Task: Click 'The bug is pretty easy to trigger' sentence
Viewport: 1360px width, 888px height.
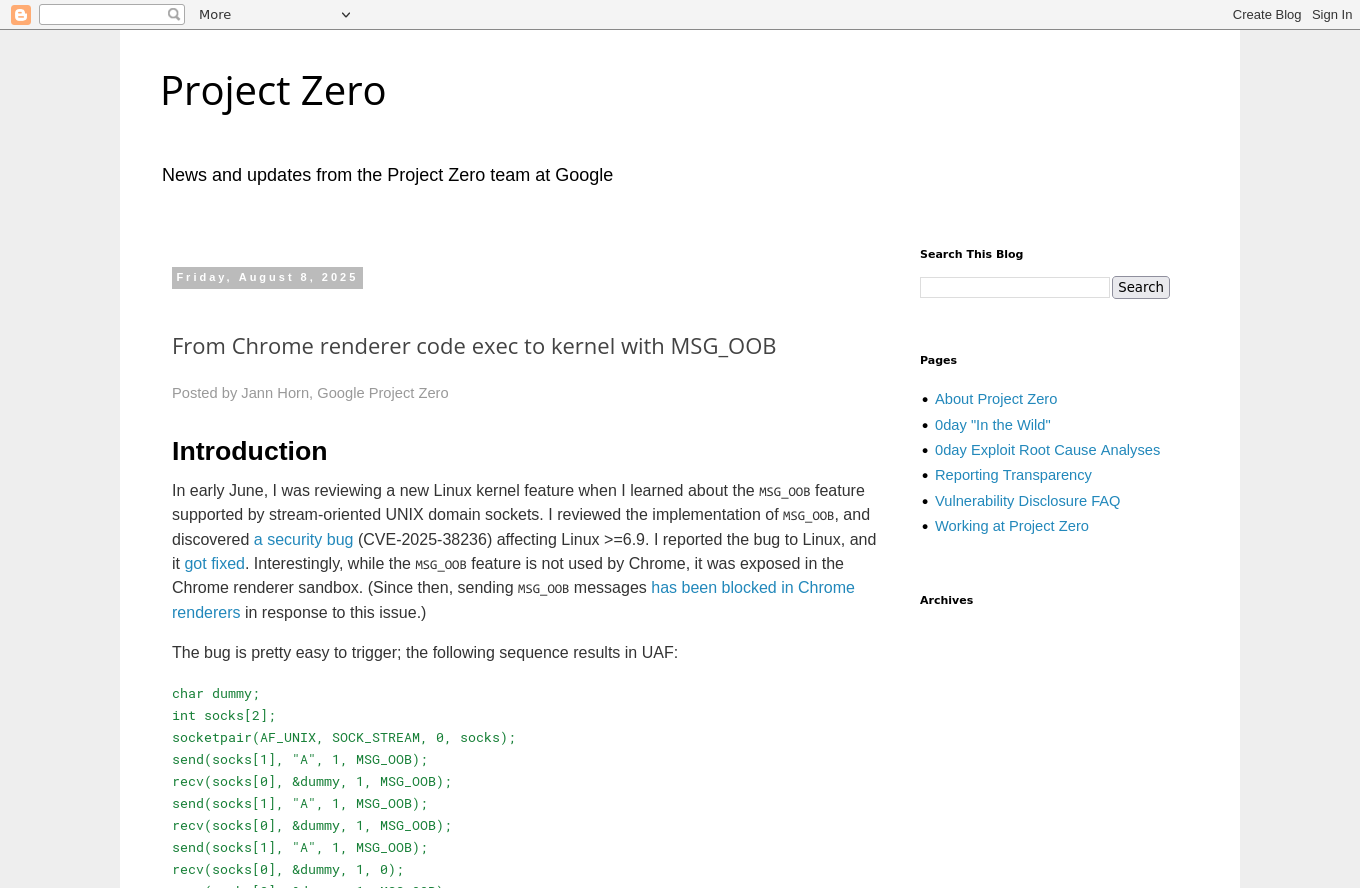Action: pos(425,653)
